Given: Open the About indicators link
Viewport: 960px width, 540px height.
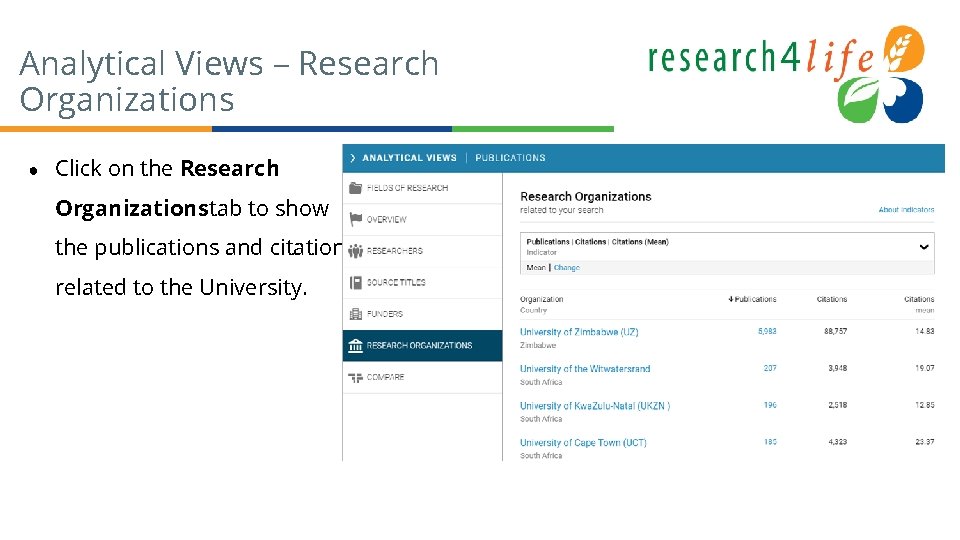Looking at the screenshot, I should click(x=906, y=209).
